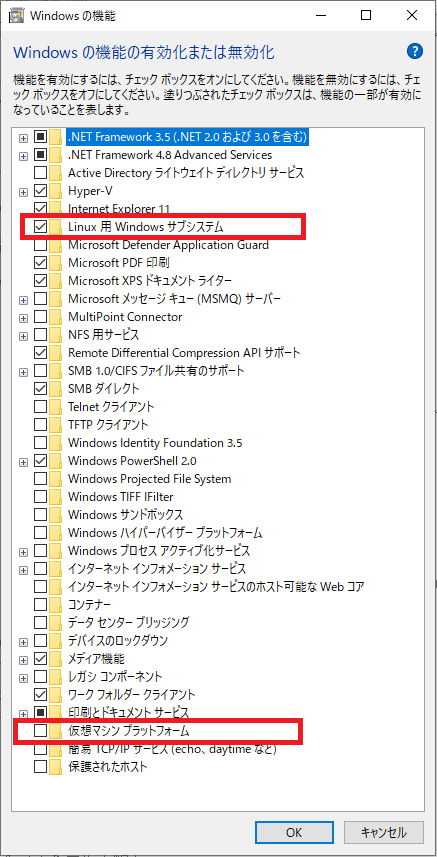Screen dimensions: 437x857
Task: Select 保護されたホスト row label
Action: (x=107, y=767)
